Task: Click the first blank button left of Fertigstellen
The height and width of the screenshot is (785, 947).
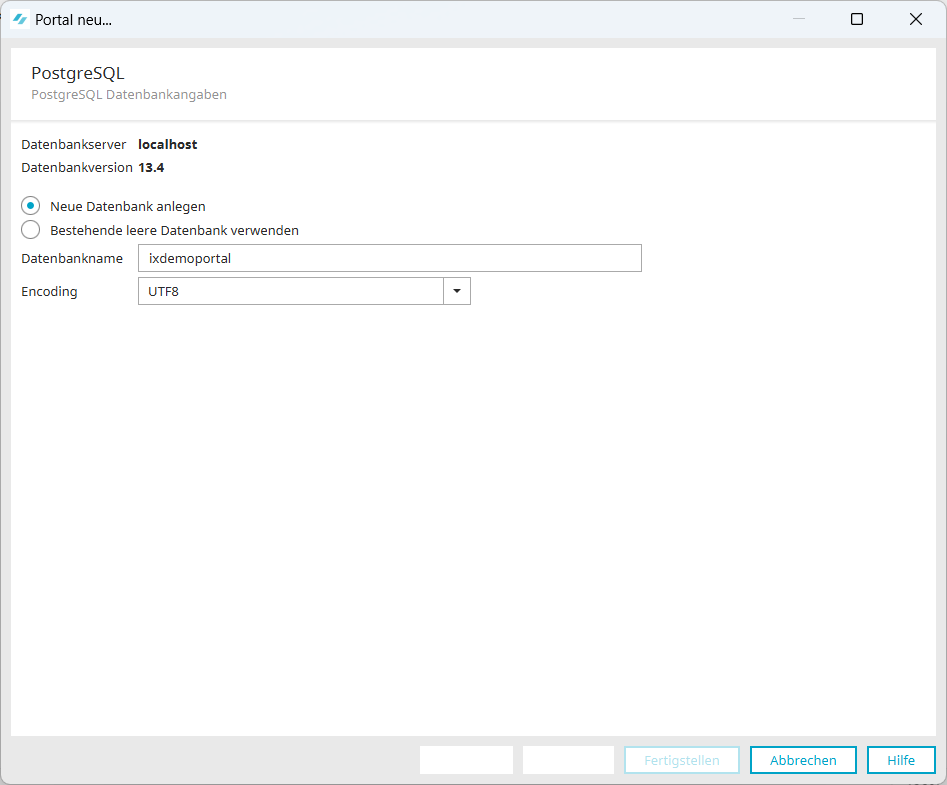Action: click(x=466, y=760)
